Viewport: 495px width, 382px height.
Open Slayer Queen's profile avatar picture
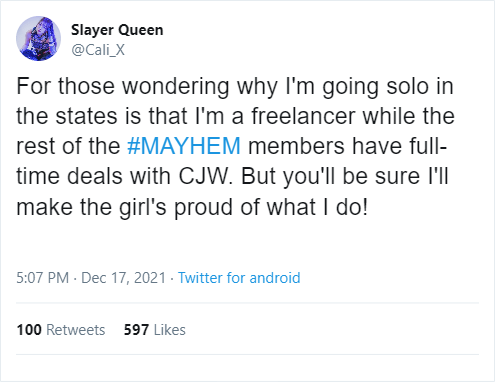[x=38, y=38]
